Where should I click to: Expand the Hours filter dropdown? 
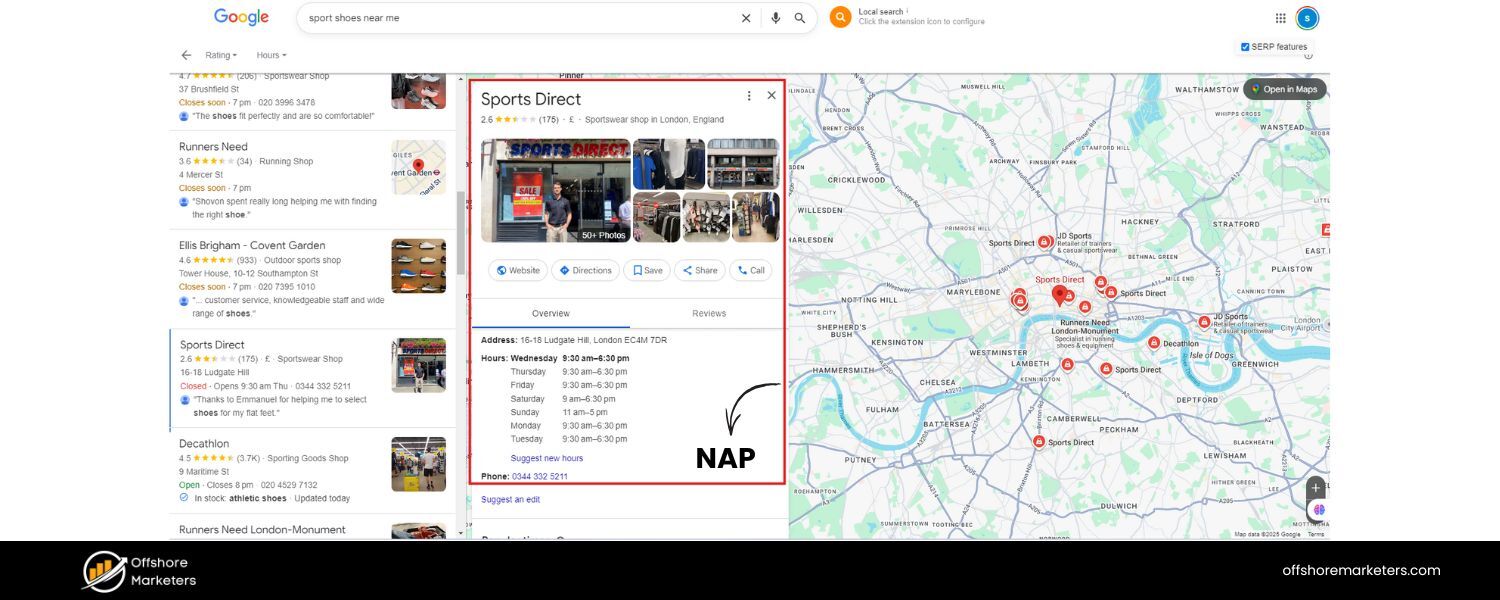click(271, 55)
